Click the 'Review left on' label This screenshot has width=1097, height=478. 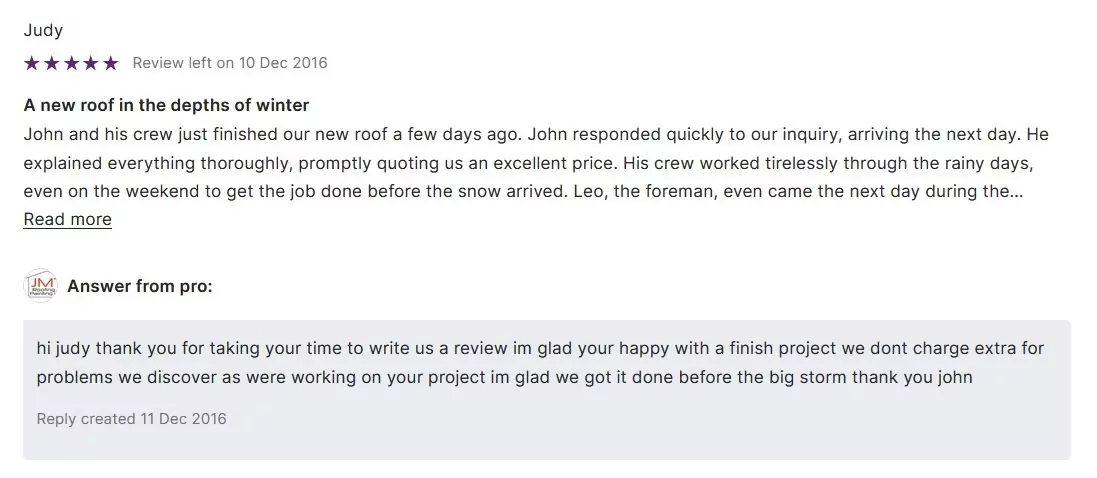pyautogui.click(x=183, y=63)
